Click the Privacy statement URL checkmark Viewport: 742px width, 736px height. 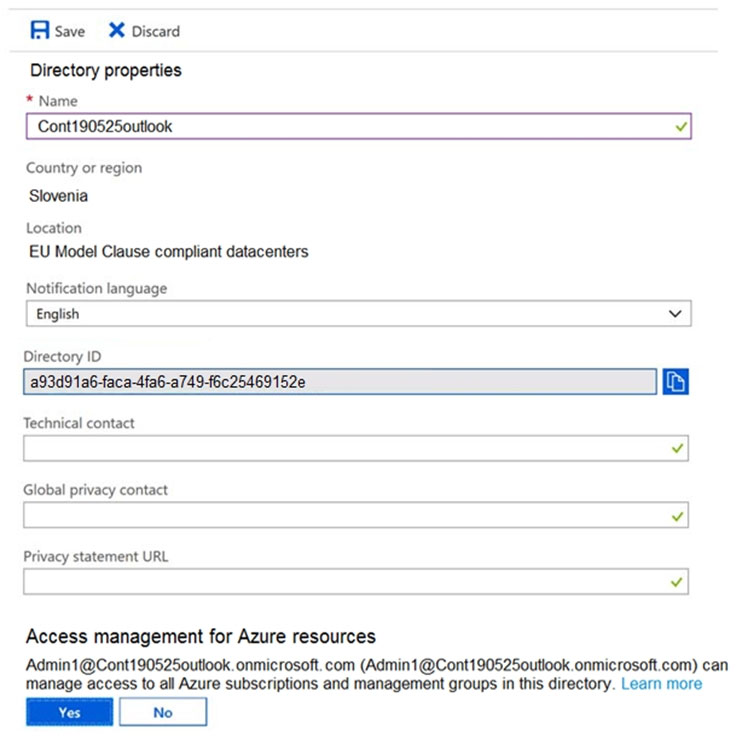point(679,582)
